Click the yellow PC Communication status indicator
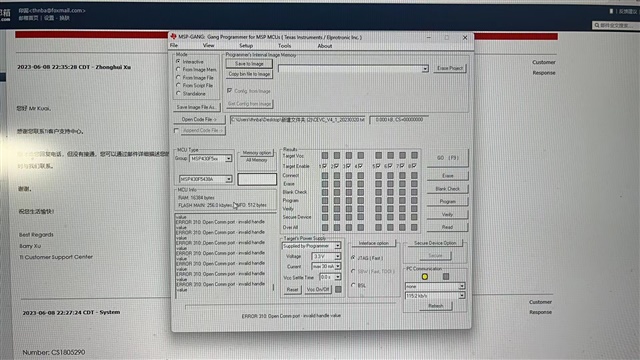 [424, 277]
